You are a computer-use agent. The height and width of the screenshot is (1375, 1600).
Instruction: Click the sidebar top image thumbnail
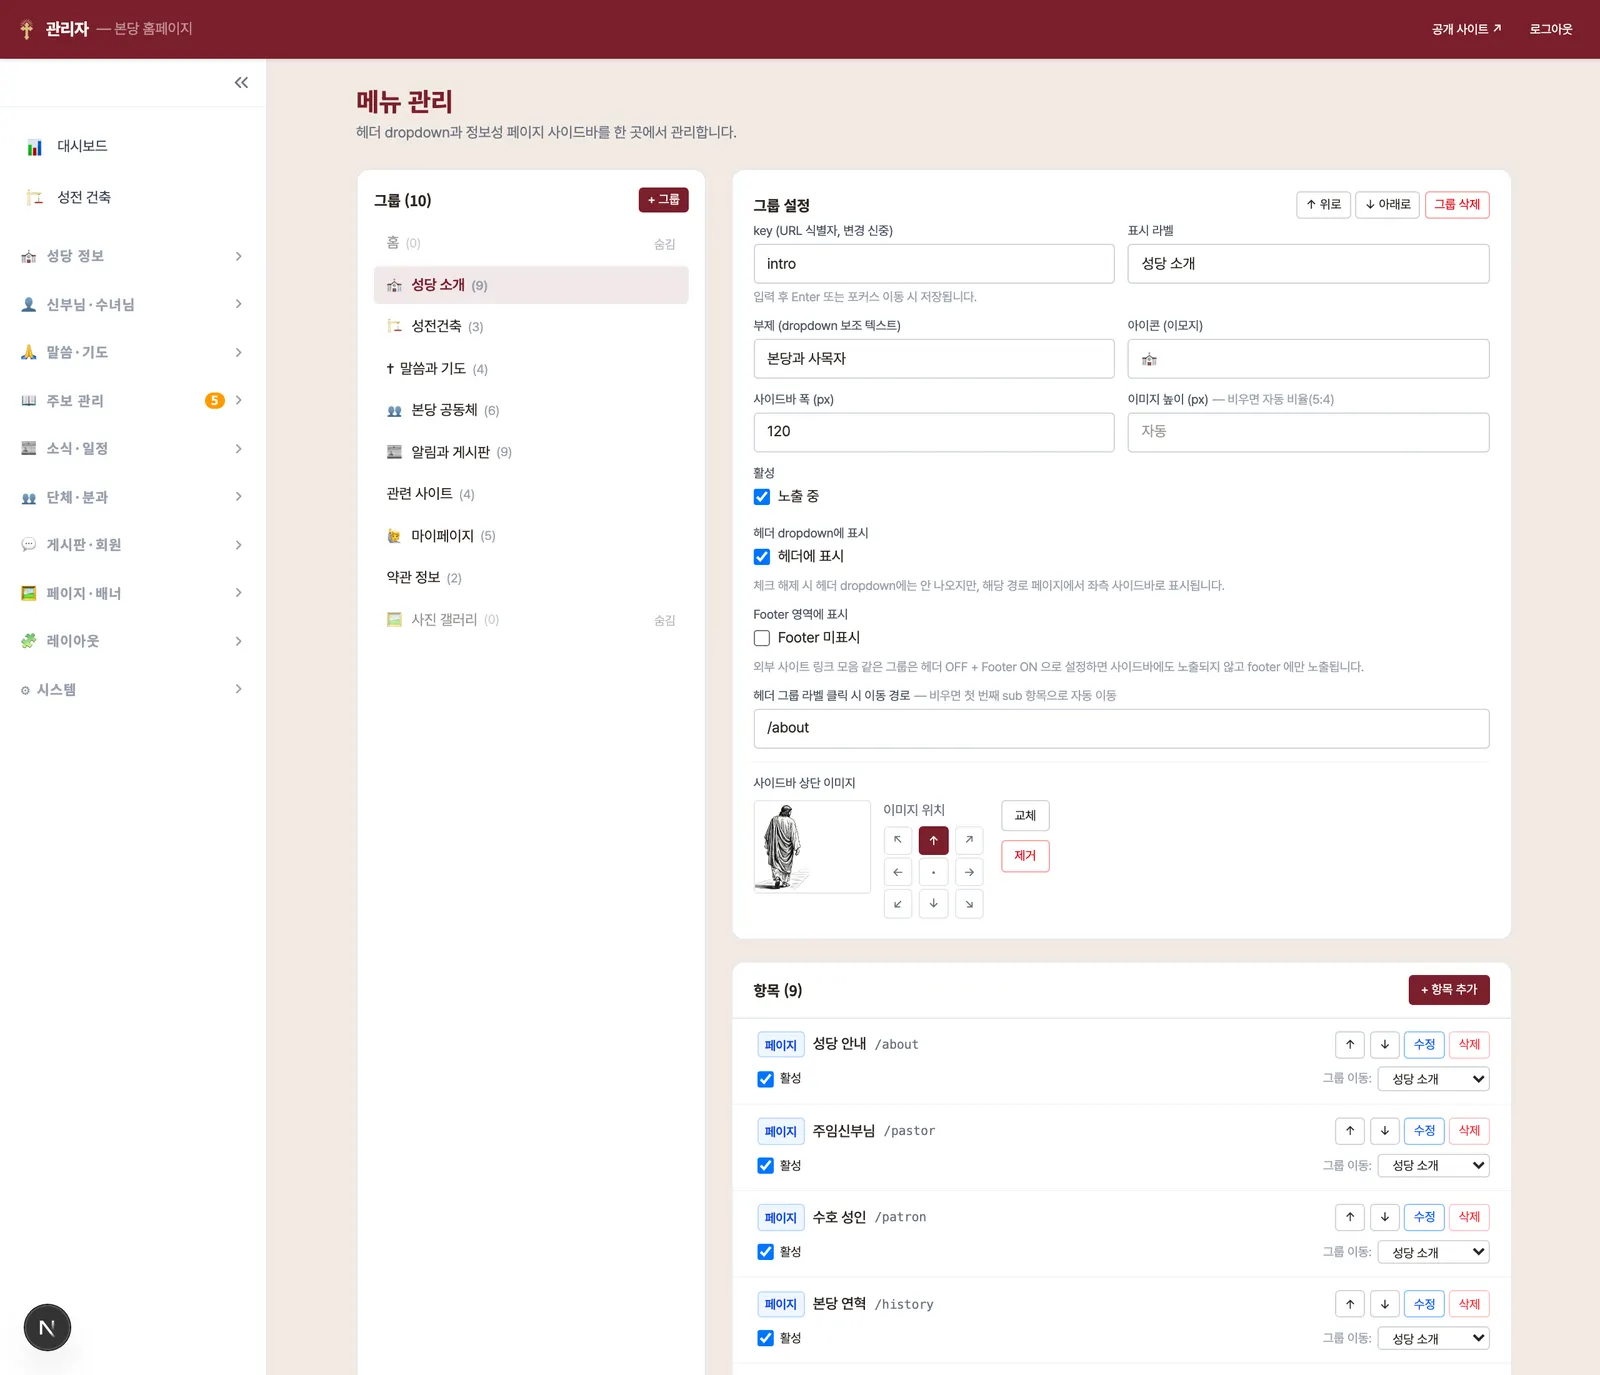(812, 847)
